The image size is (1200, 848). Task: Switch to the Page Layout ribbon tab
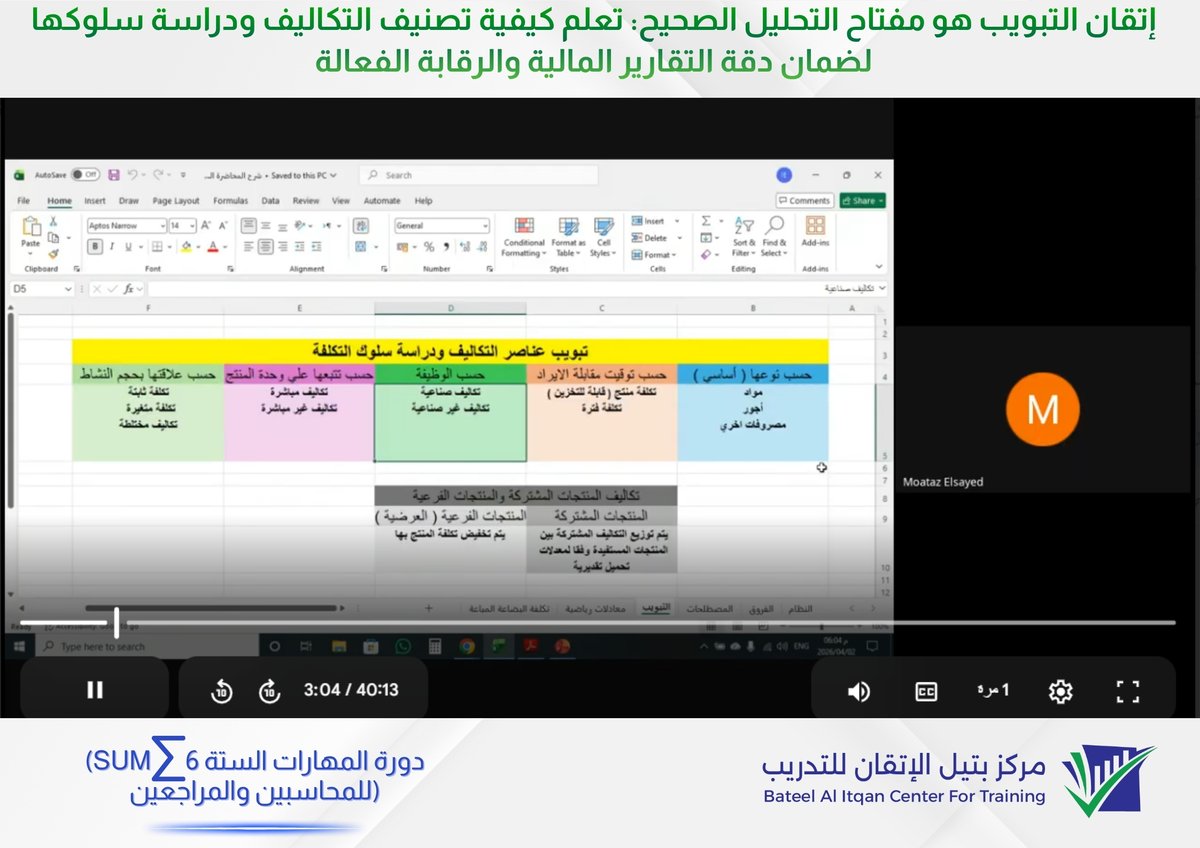click(x=176, y=200)
